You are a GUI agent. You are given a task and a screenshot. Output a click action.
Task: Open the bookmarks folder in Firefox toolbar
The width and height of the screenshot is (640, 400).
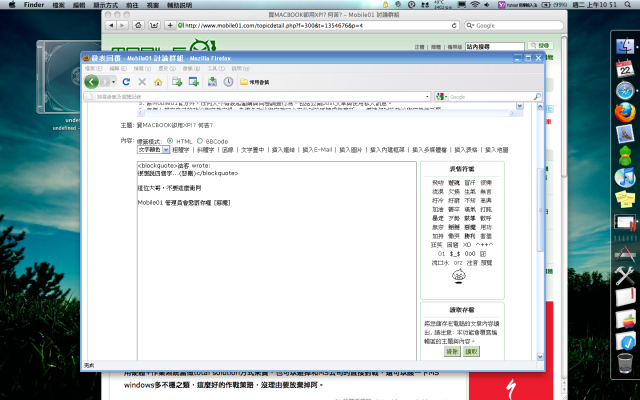tap(254, 82)
